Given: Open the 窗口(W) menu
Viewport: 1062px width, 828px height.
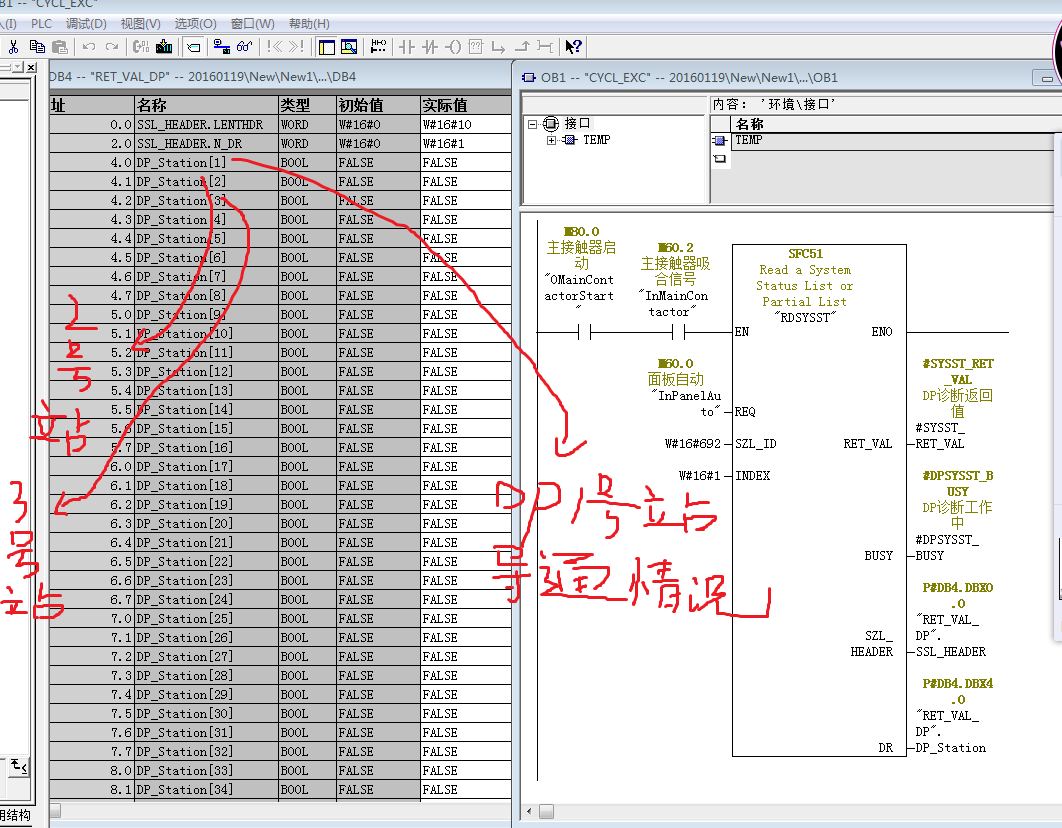Looking at the screenshot, I should pyautogui.click(x=253, y=24).
